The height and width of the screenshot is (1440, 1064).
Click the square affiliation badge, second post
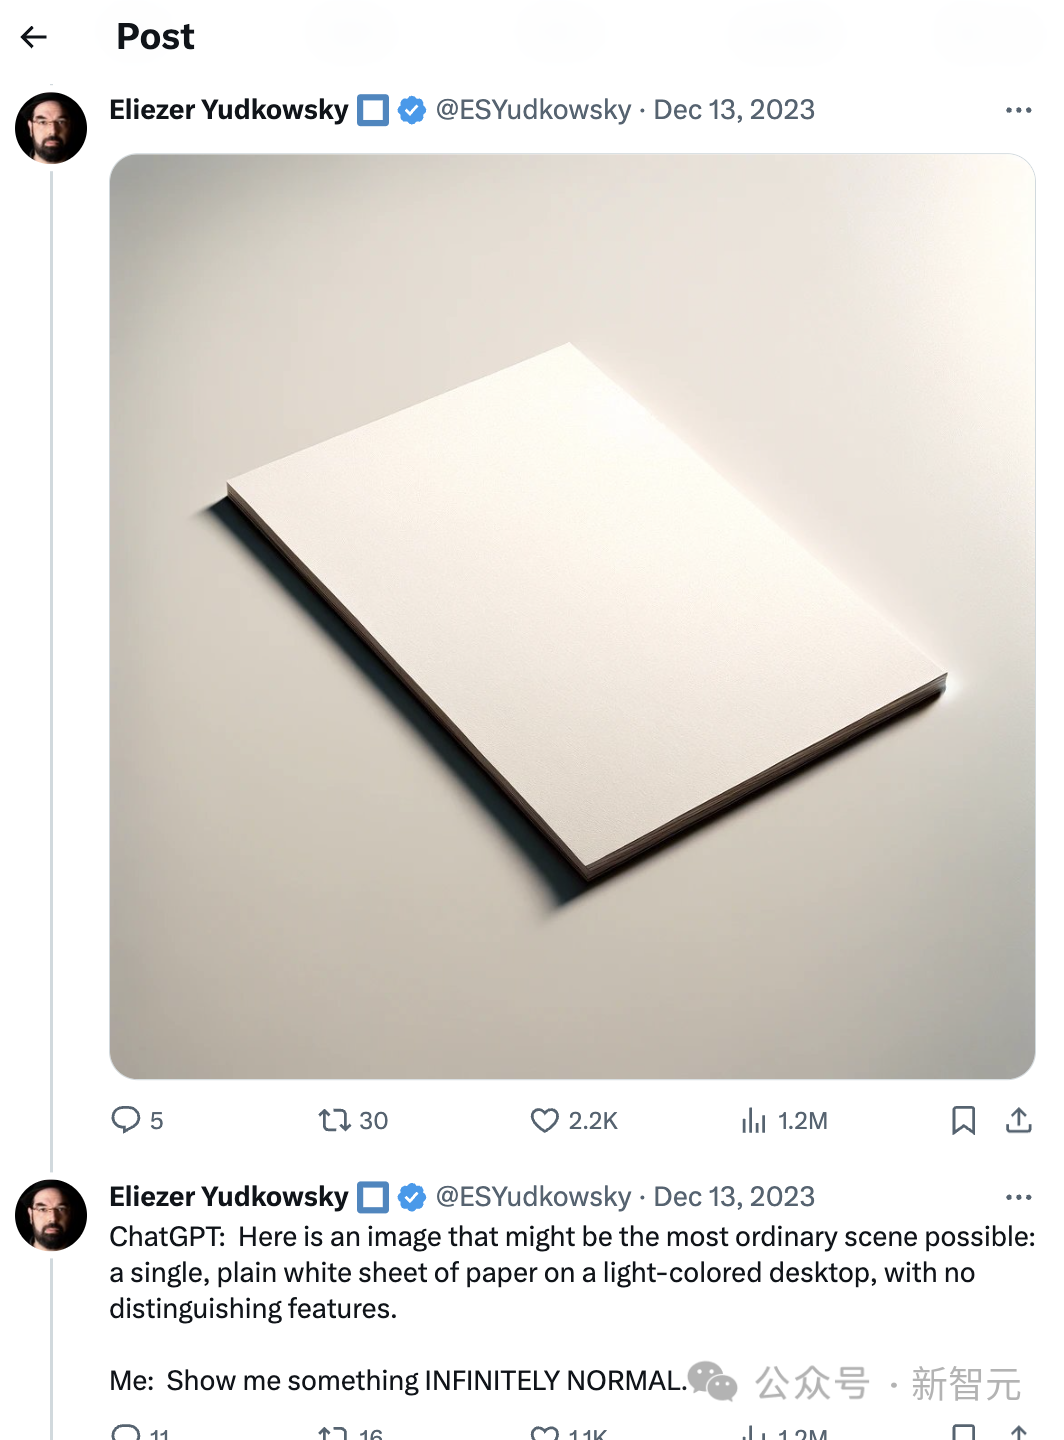tap(373, 1197)
